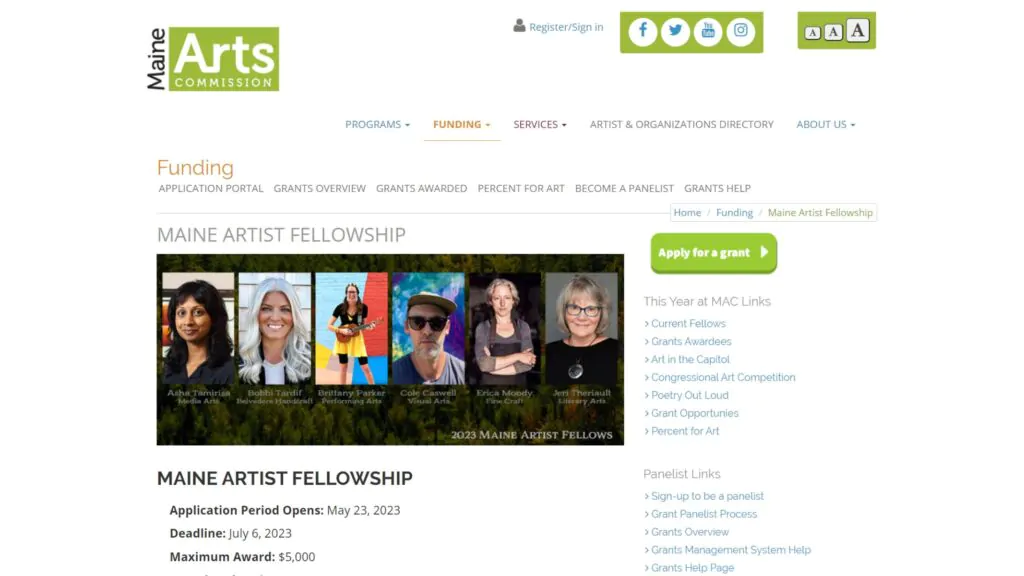The height and width of the screenshot is (576, 1024).
Task: Expand the Funding dropdown menu
Action: [462, 124]
